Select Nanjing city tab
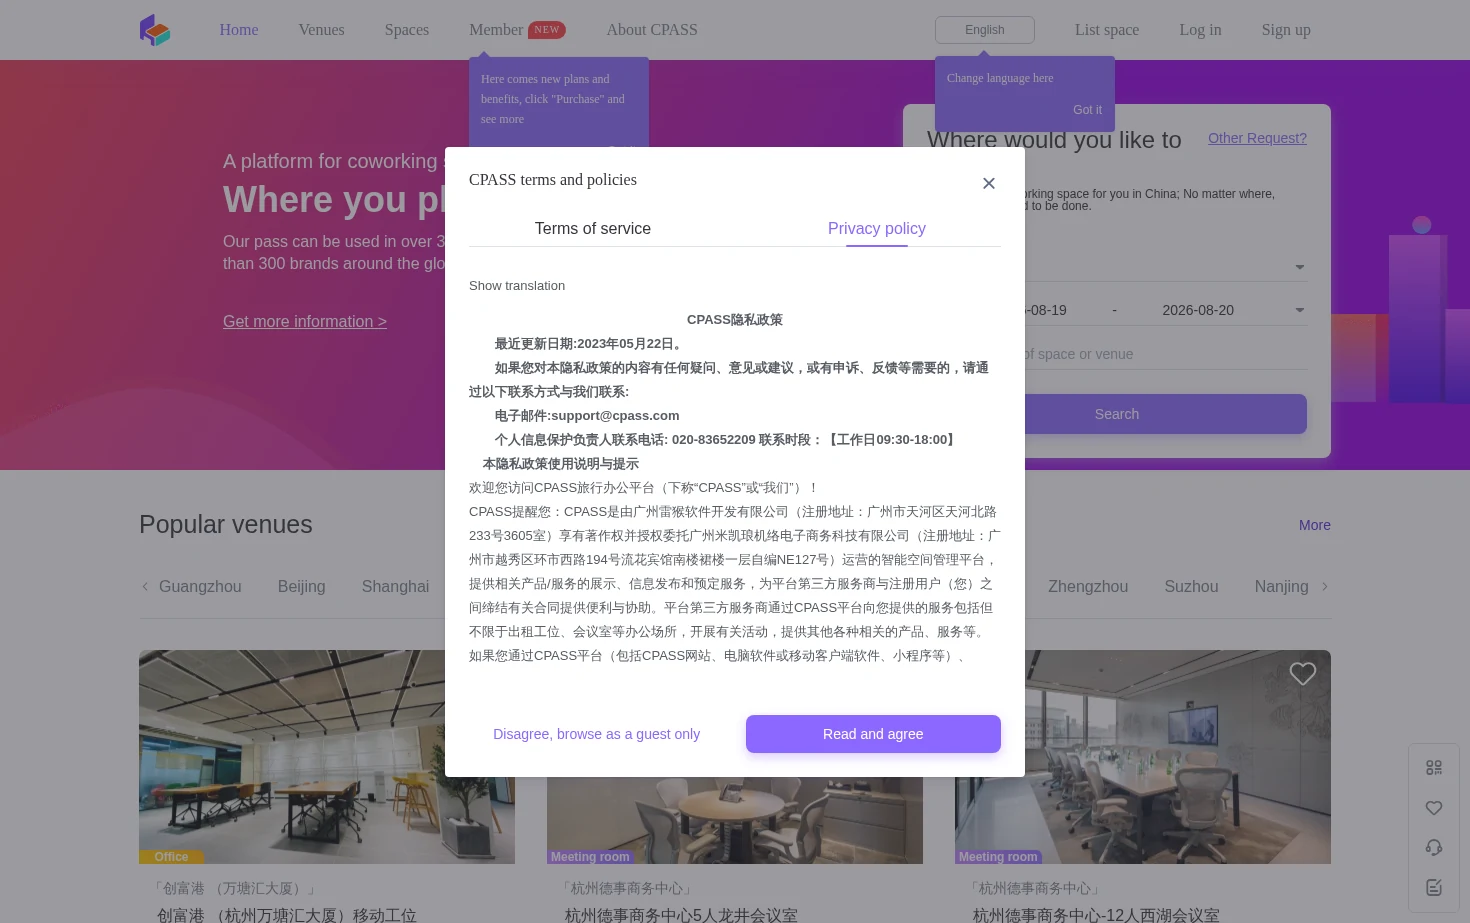The height and width of the screenshot is (923, 1470). click(x=1282, y=587)
